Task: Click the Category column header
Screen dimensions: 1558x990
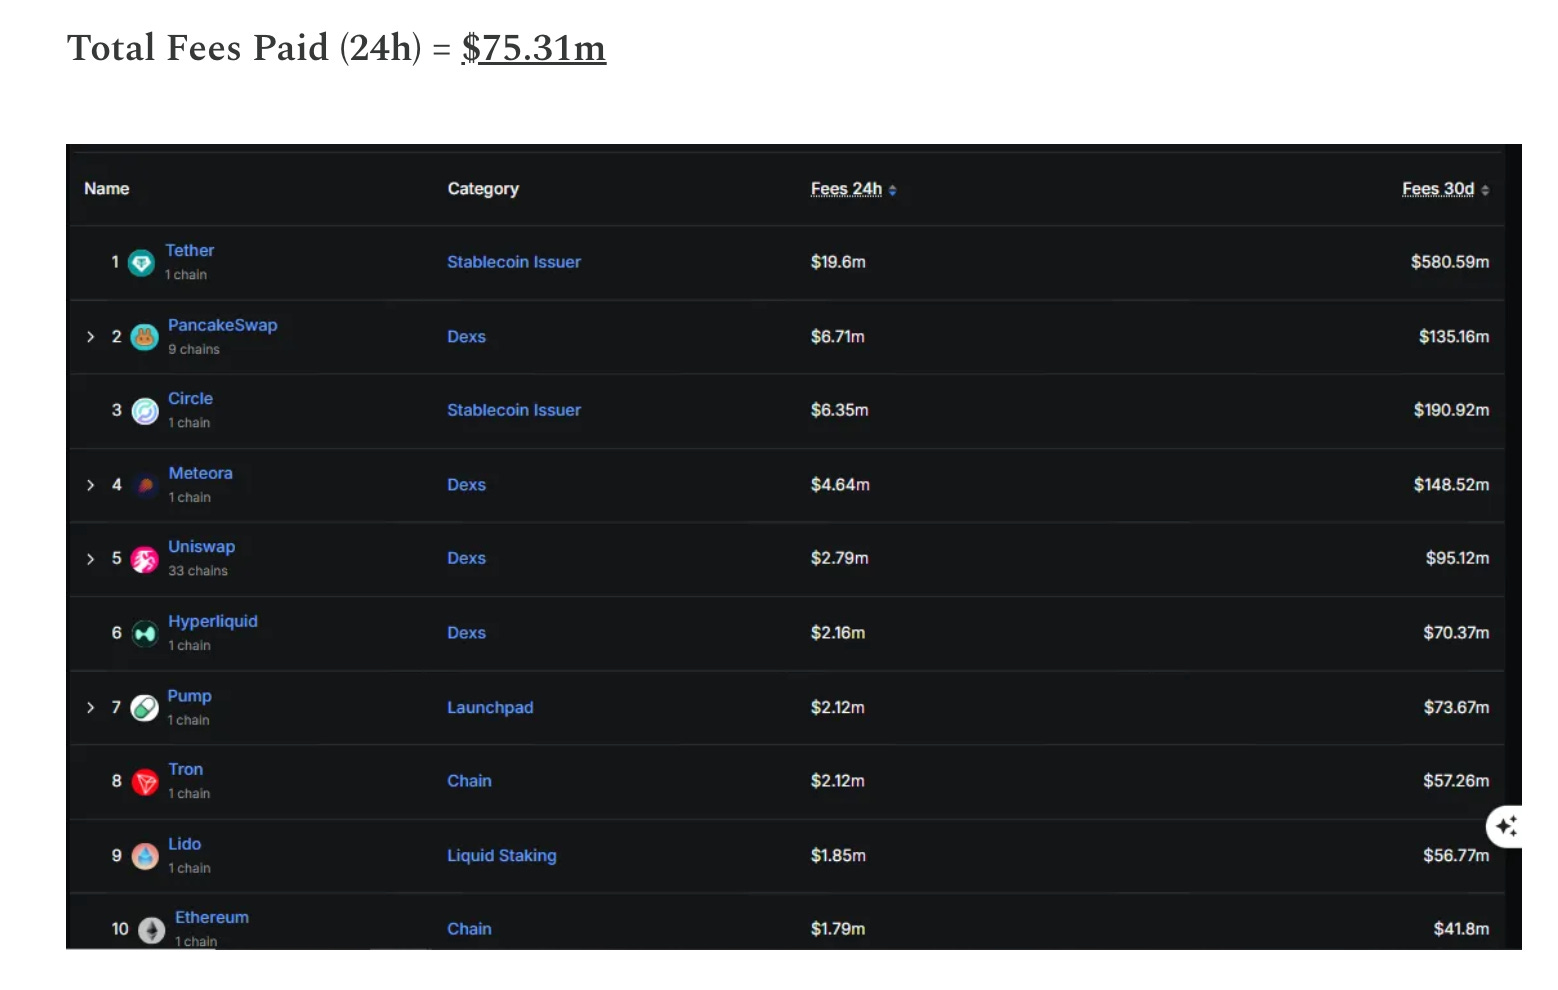Action: point(483,189)
